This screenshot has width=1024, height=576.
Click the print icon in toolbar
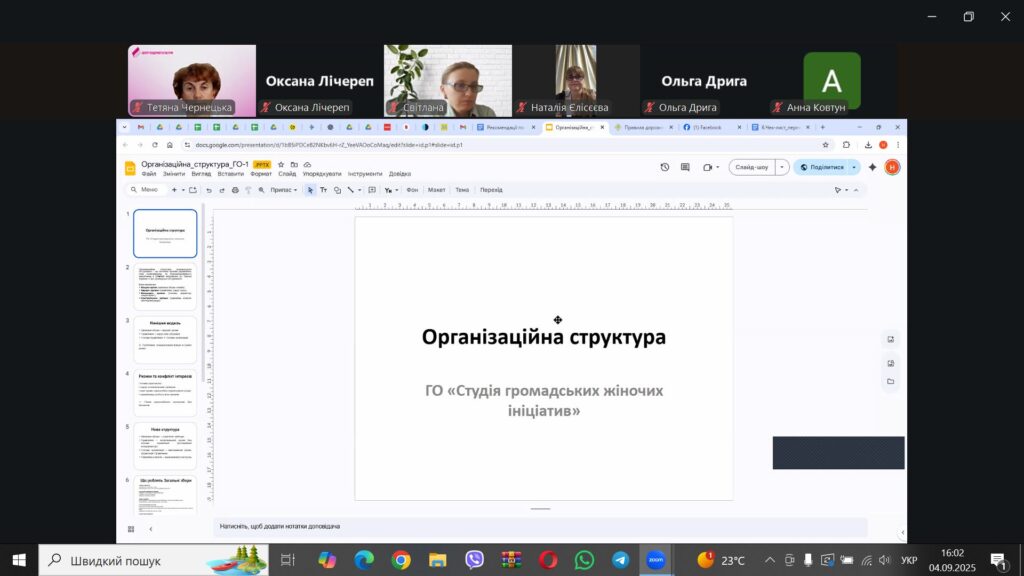235,190
